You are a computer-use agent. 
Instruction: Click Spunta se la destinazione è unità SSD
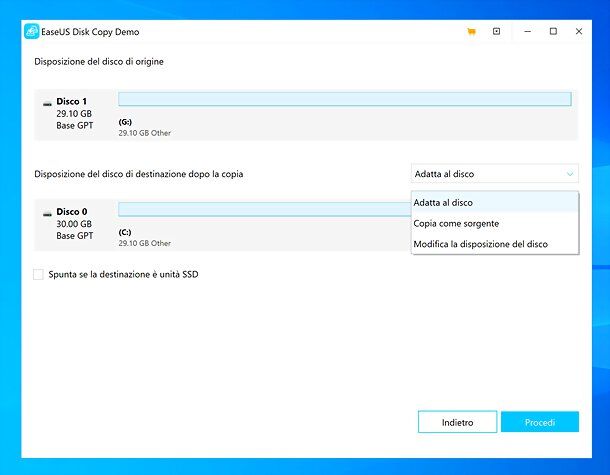pyautogui.click(x=123, y=274)
